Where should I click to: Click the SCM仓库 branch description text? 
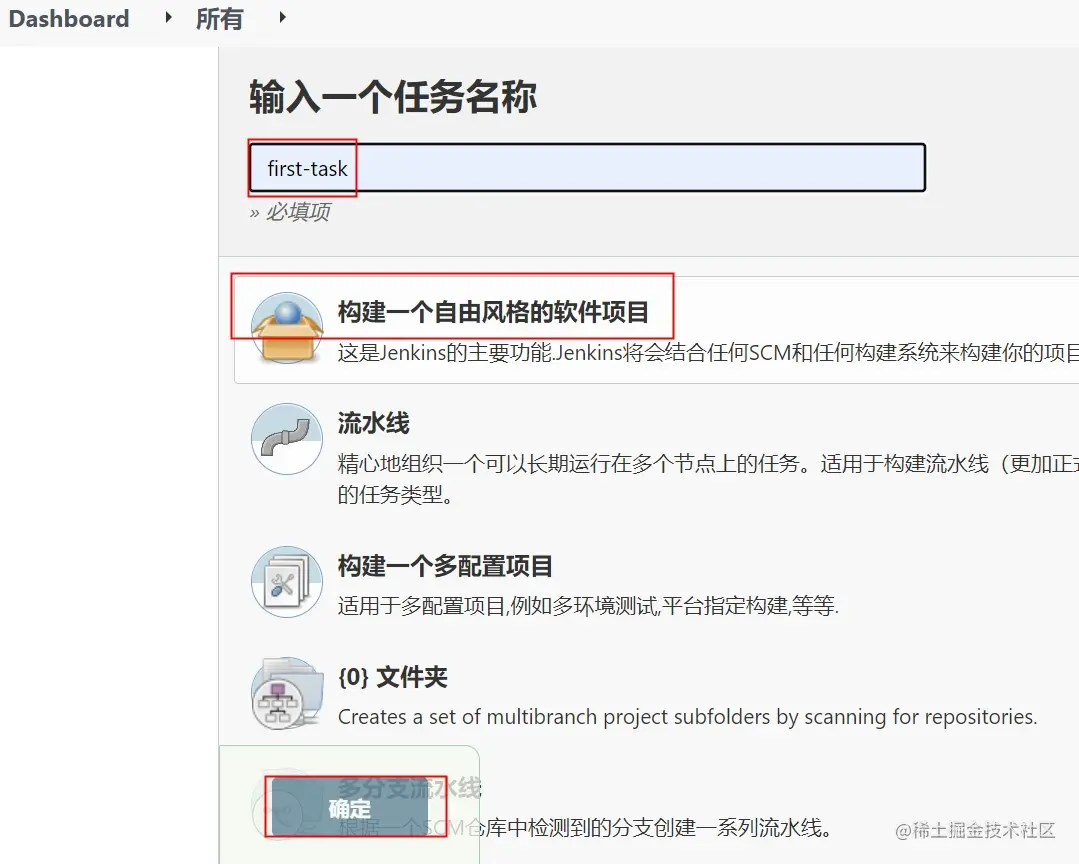(585, 828)
